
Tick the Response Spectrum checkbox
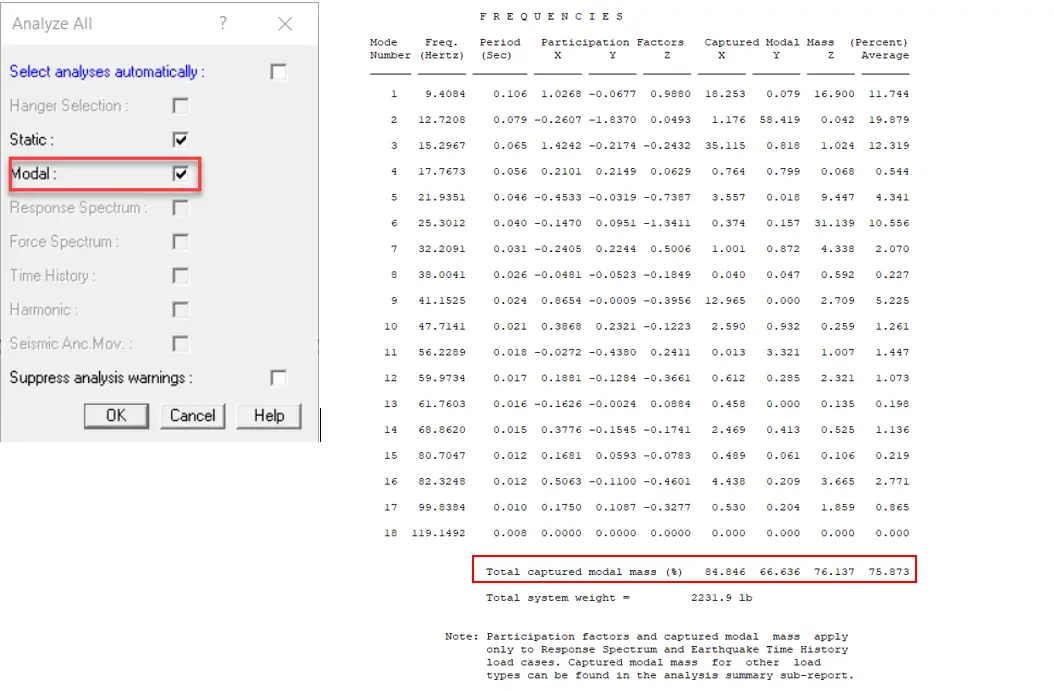point(180,208)
